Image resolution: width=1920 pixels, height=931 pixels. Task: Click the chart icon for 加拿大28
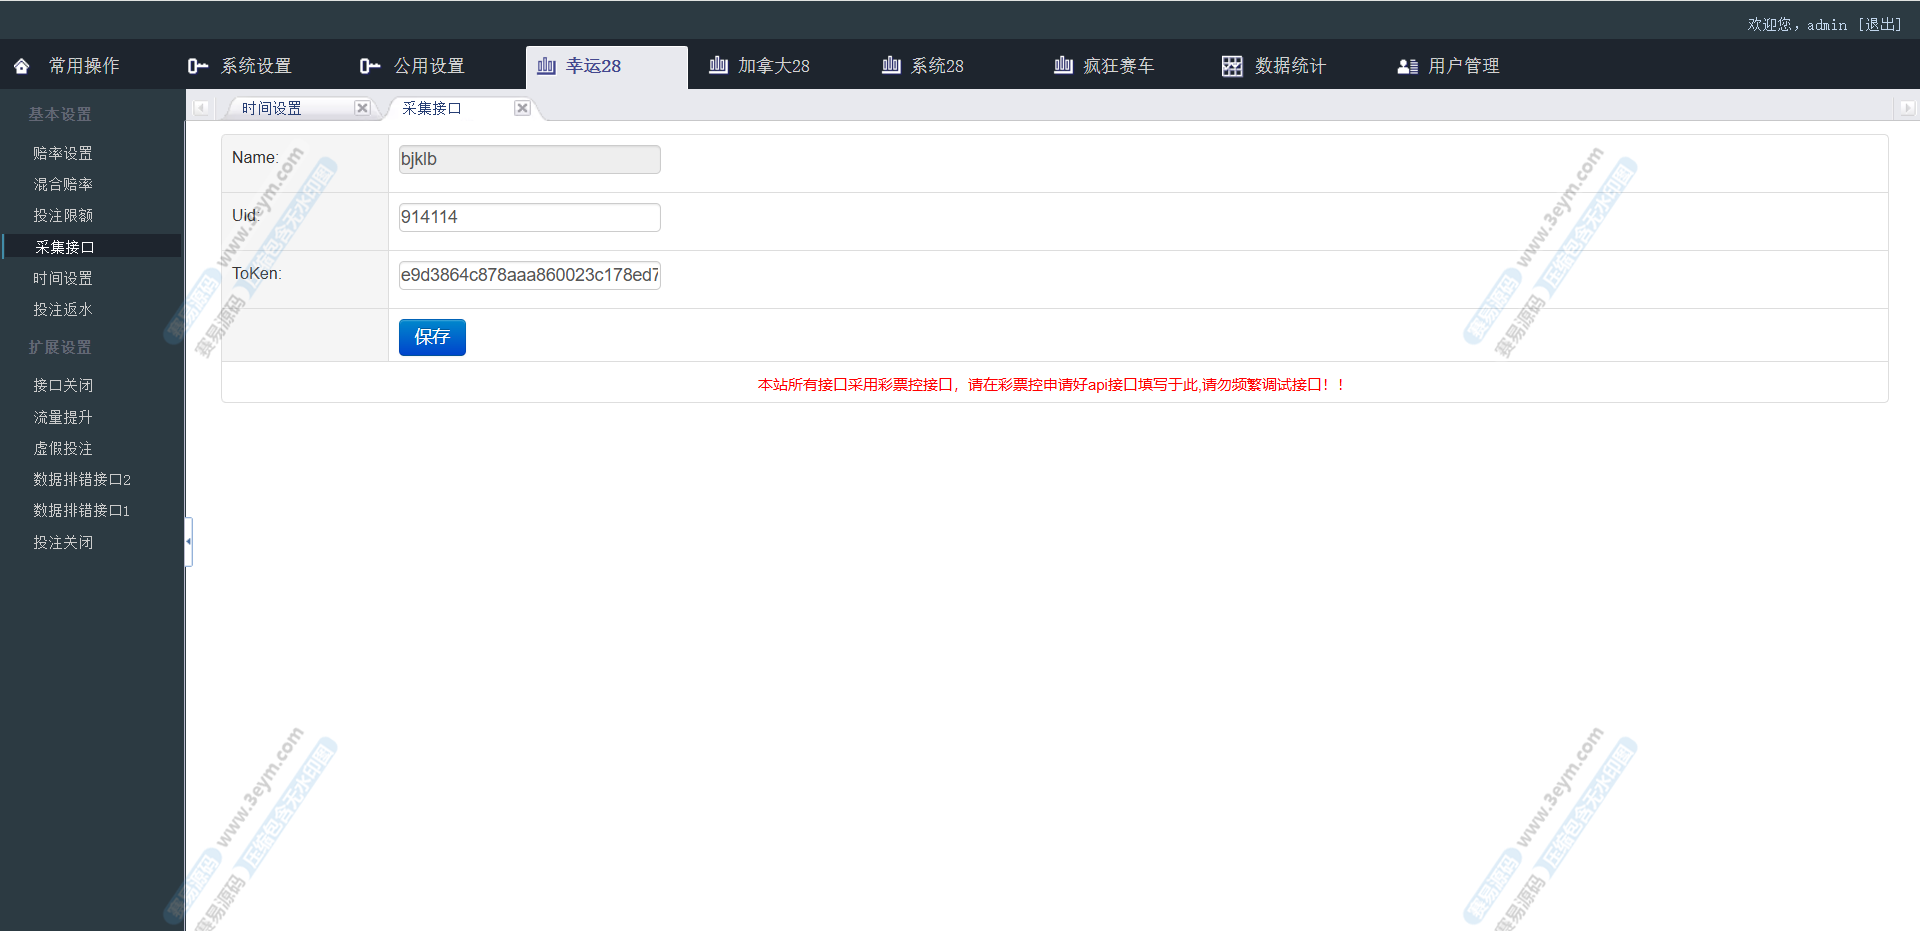718,66
